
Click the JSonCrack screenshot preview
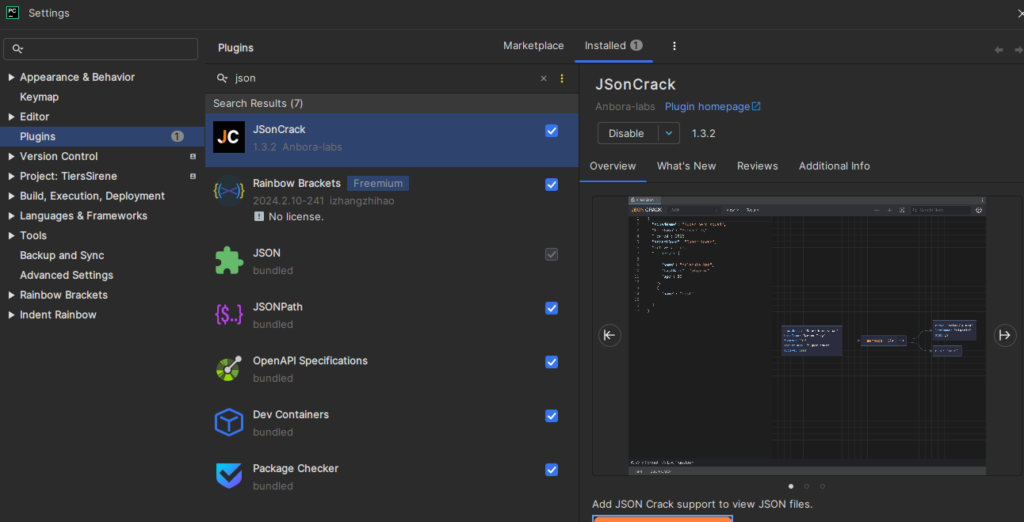tap(807, 335)
